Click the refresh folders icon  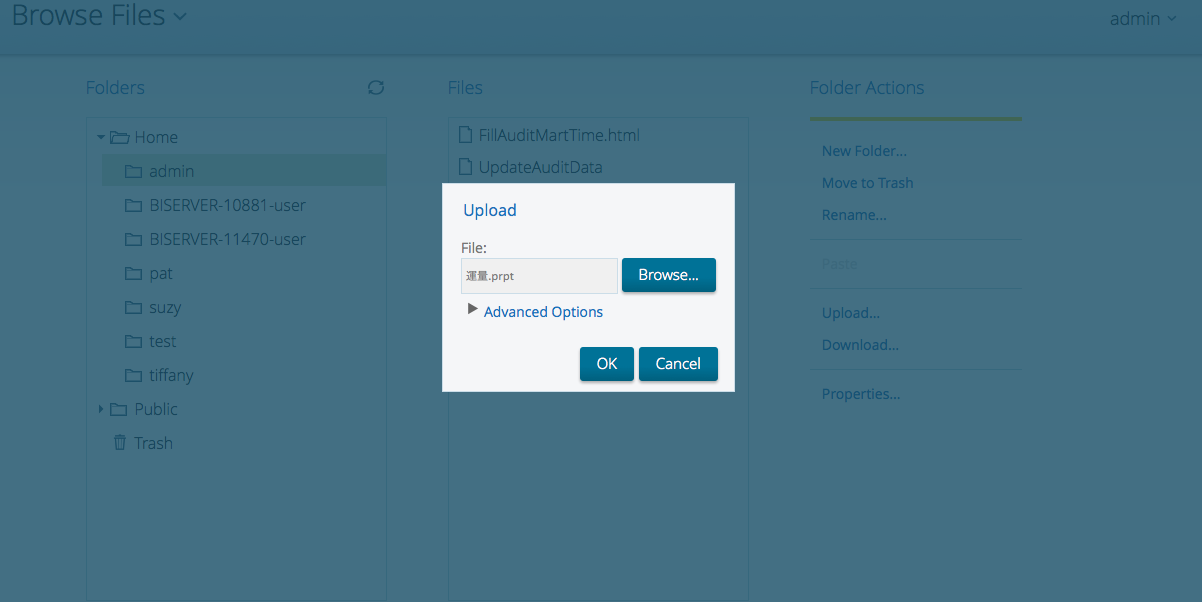(x=376, y=88)
